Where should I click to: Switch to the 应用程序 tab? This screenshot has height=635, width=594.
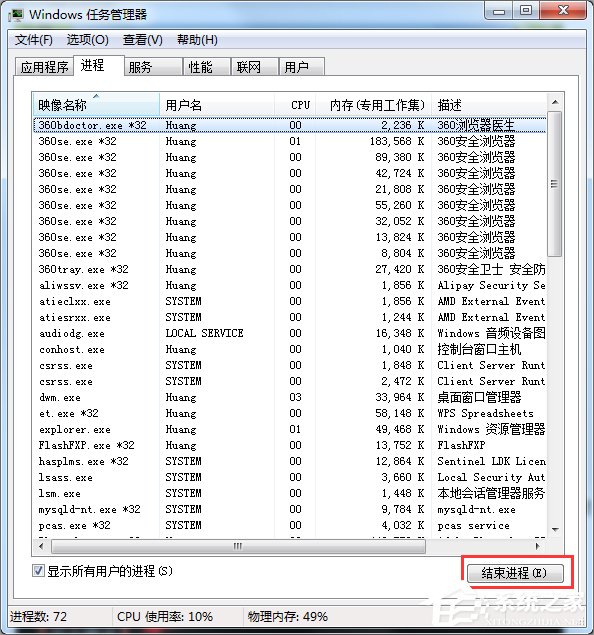click(x=44, y=67)
